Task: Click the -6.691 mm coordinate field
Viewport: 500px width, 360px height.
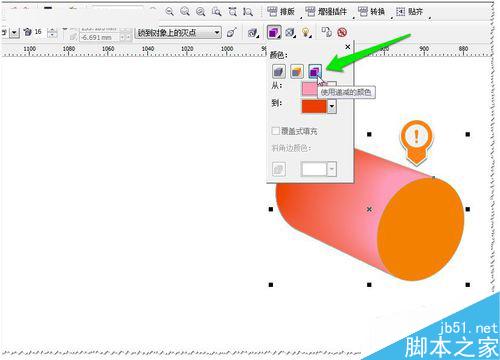Action: tap(99, 37)
